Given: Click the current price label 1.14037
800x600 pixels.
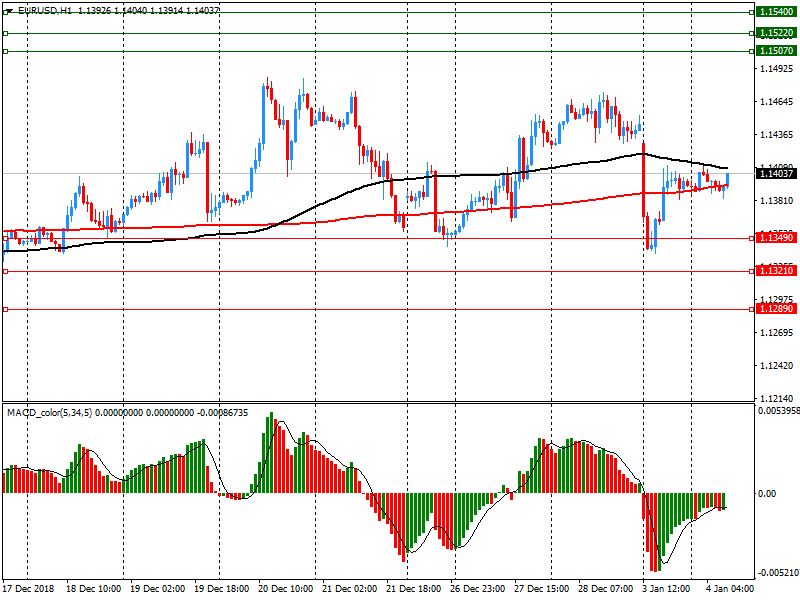Looking at the screenshot, I should (x=776, y=174).
